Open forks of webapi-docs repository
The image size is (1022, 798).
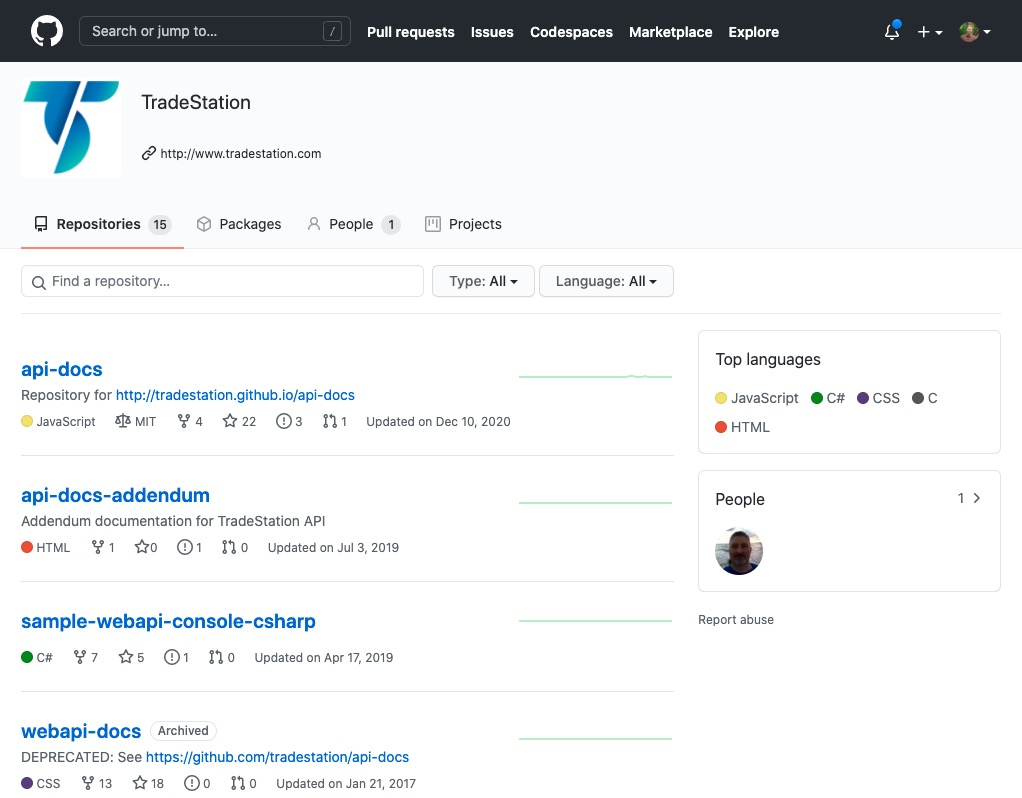pyautogui.click(x=97, y=784)
